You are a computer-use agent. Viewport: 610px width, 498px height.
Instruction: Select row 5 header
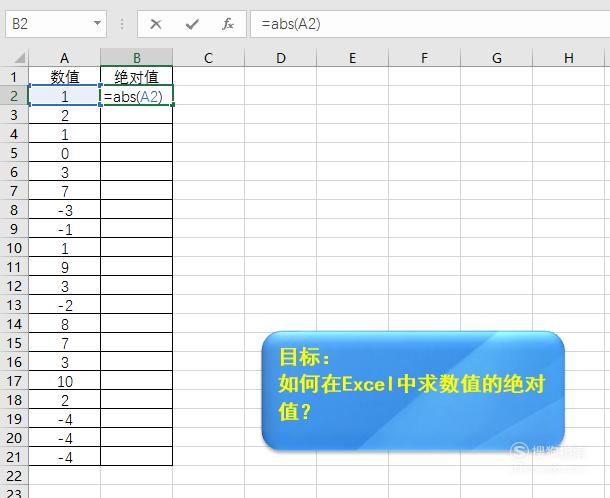click(14, 153)
